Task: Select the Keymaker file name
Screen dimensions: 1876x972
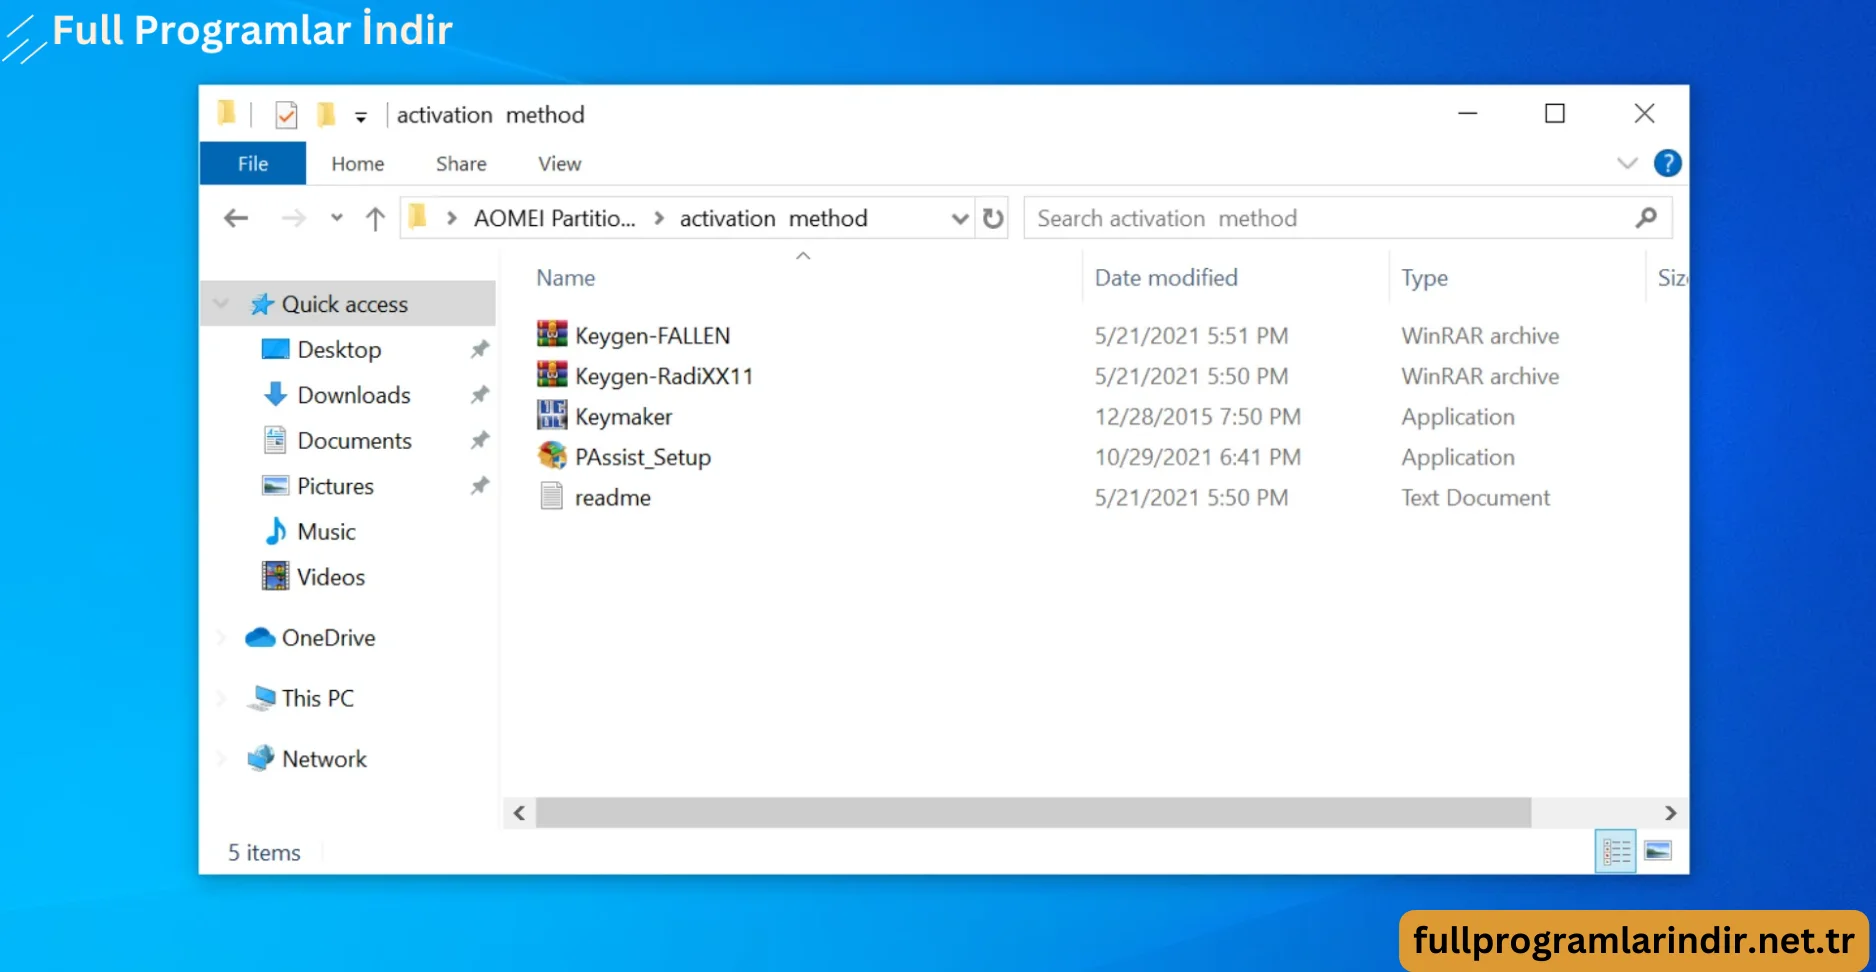Action: [624, 417]
